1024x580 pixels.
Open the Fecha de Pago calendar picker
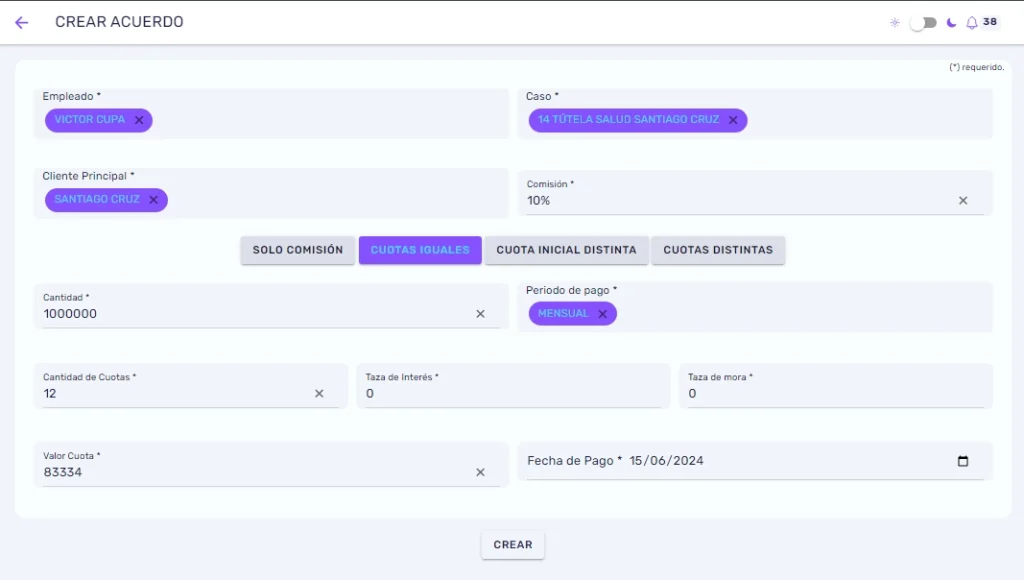[x=963, y=461]
